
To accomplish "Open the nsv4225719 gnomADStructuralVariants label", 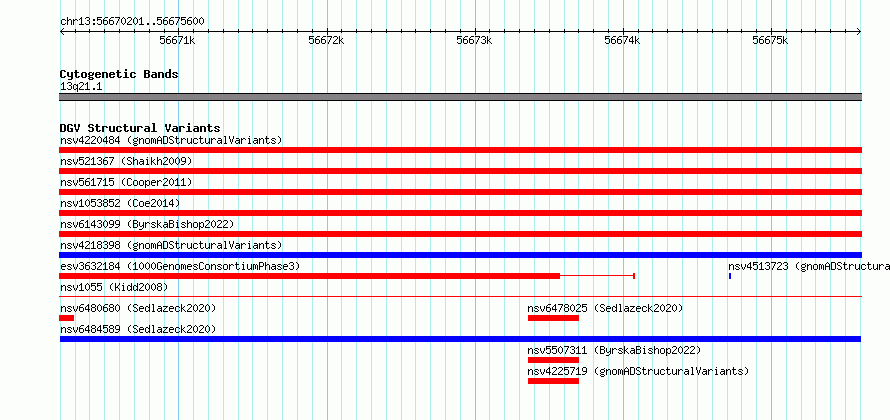I will pyautogui.click(x=638, y=371).
